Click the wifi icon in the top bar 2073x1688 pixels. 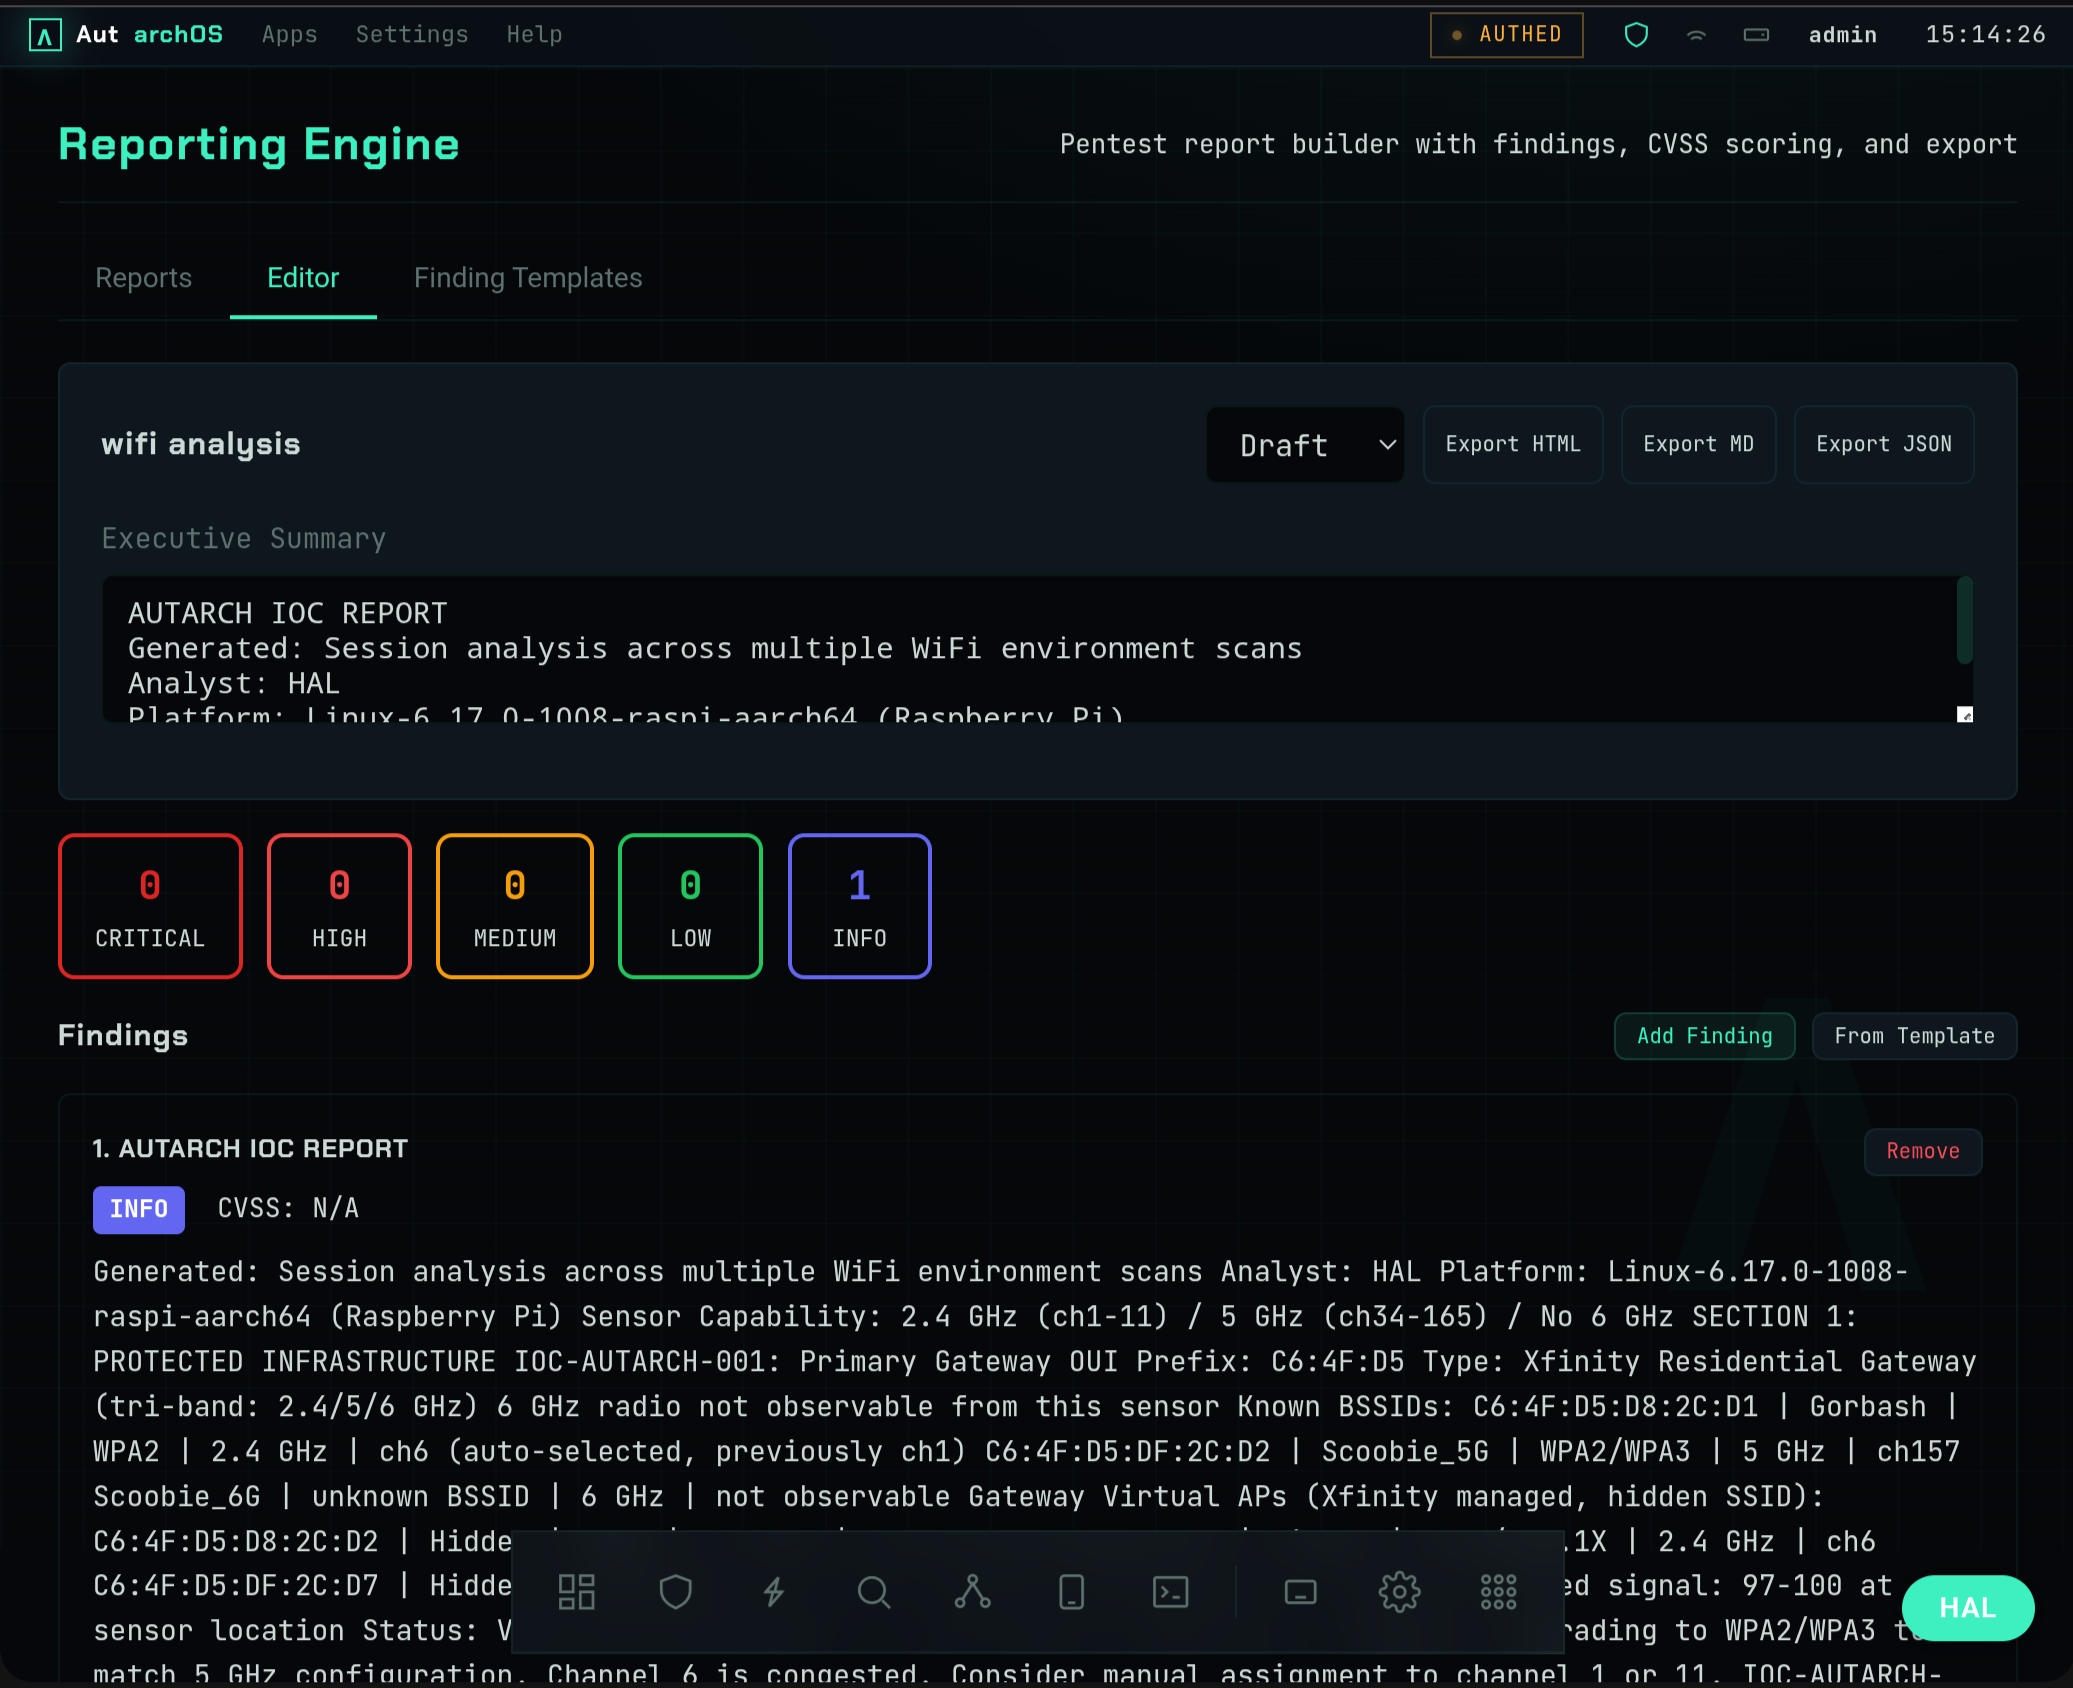(1696, 35)
